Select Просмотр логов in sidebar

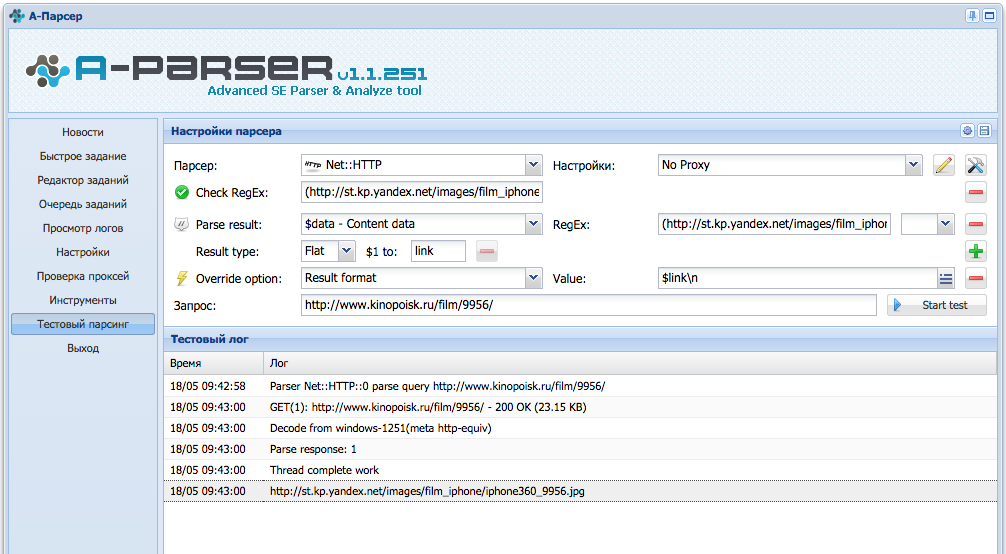(x=83, y=229)
